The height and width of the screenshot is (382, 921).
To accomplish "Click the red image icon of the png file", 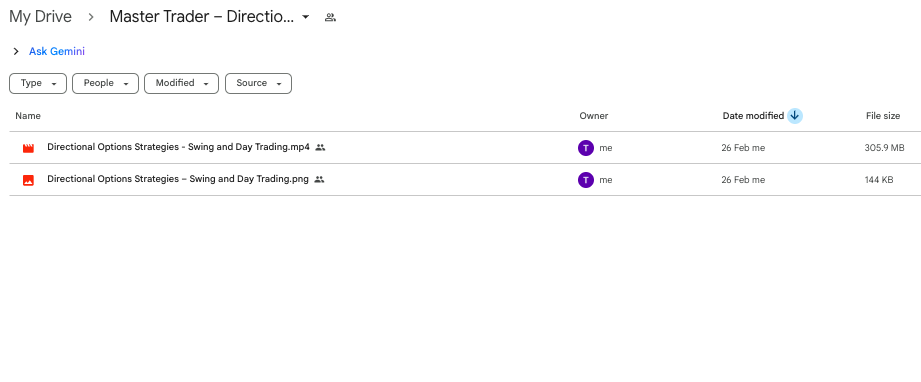I will tap(28, 180).
